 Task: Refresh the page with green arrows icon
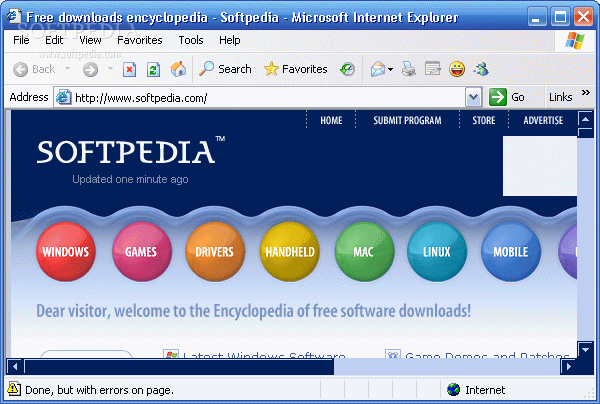coord(153,70)
